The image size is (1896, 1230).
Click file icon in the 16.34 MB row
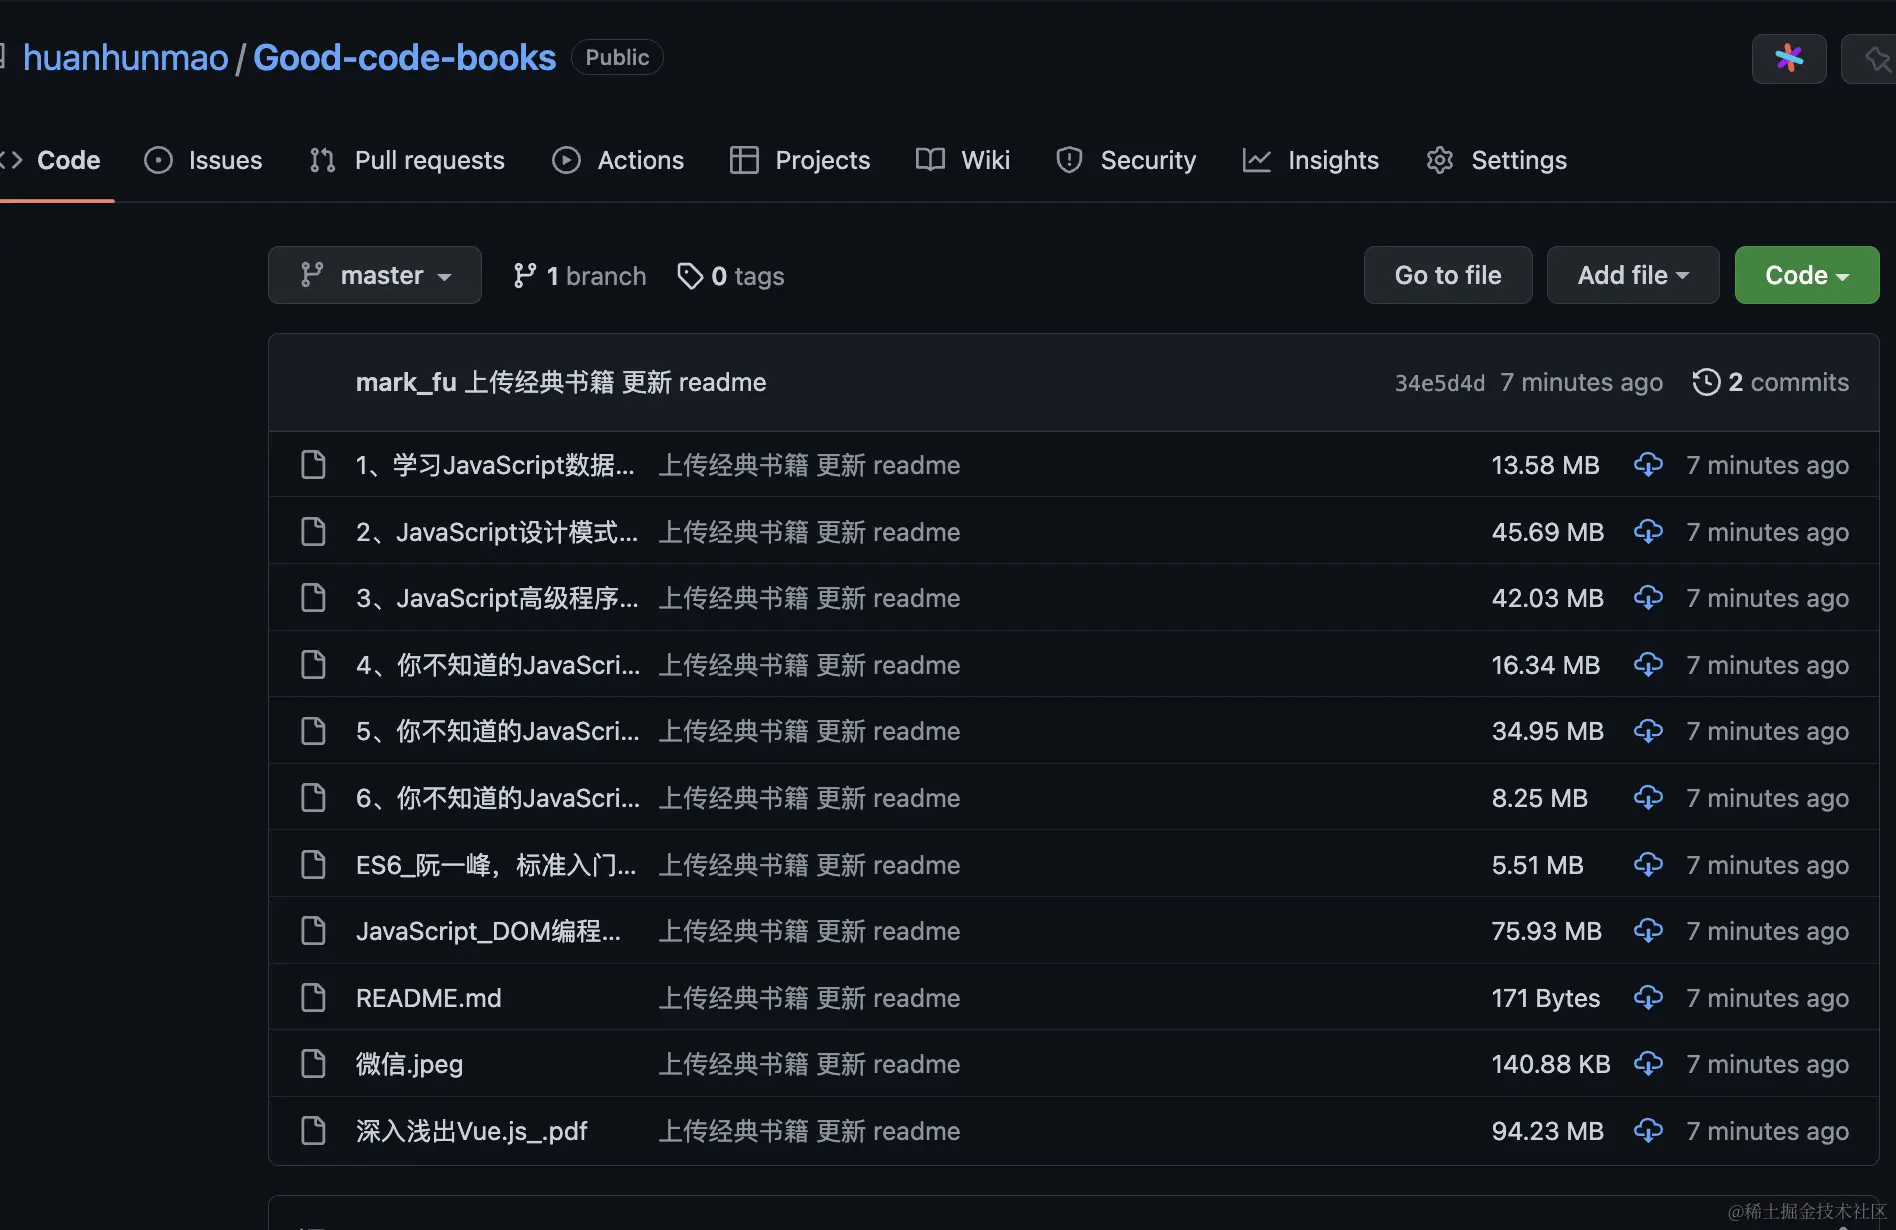[x=313, y=664]
